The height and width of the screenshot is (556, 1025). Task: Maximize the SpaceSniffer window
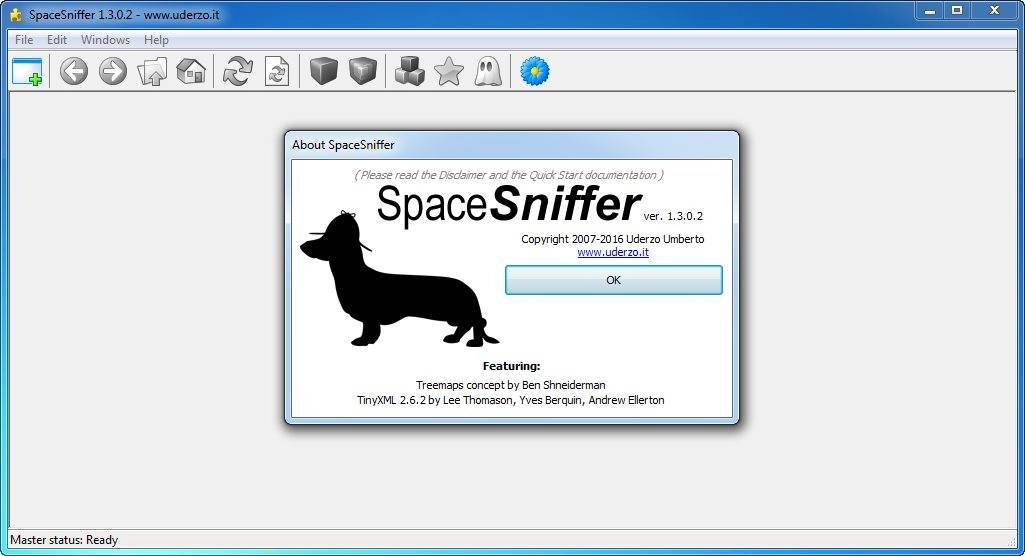coord(957,10)
